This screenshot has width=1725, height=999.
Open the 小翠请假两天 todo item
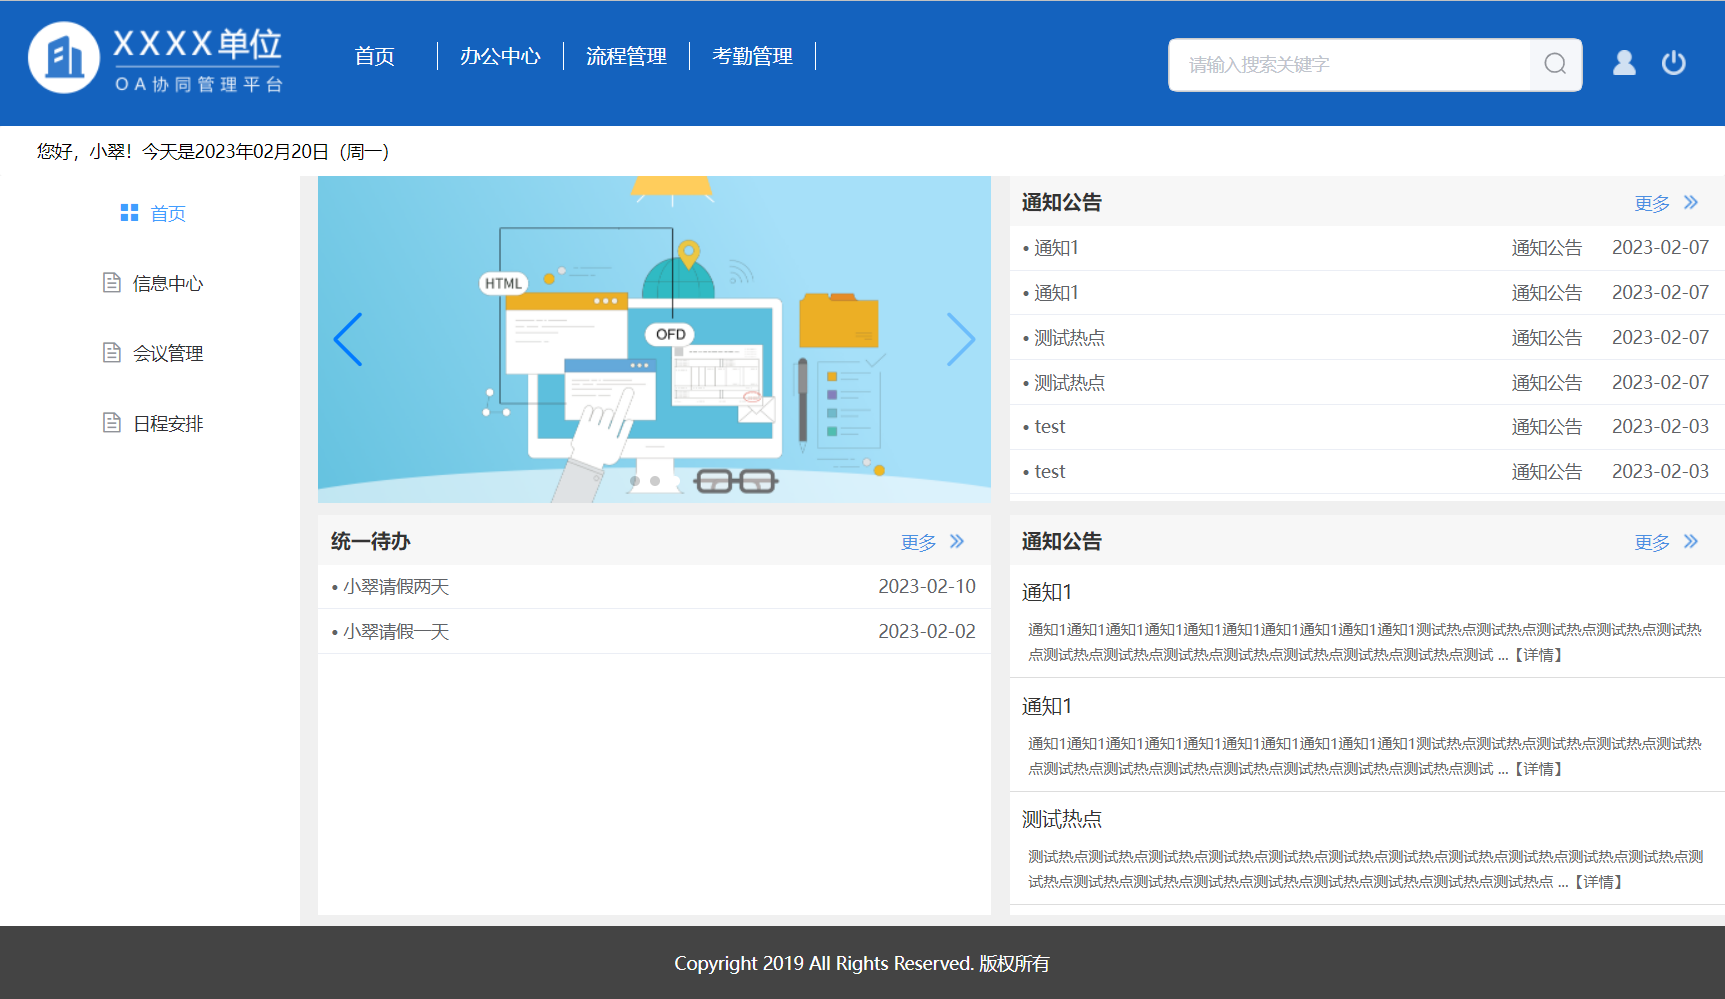tap(396, 587)
